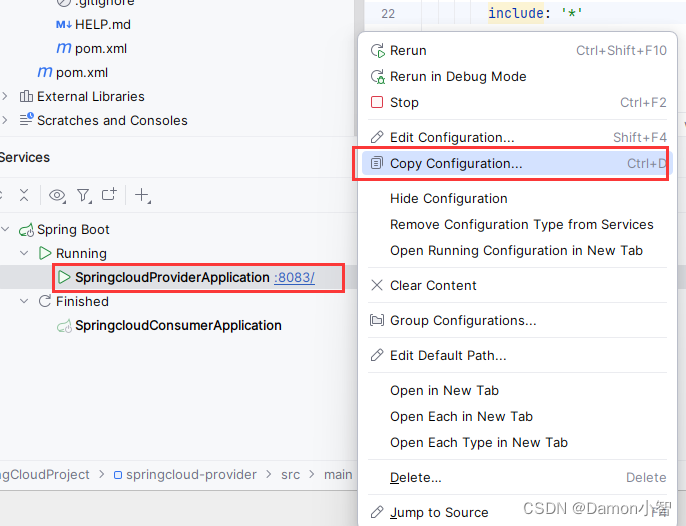Click the Clear Content X icon
Screen dimensions: 686x526
click(377, 285)
